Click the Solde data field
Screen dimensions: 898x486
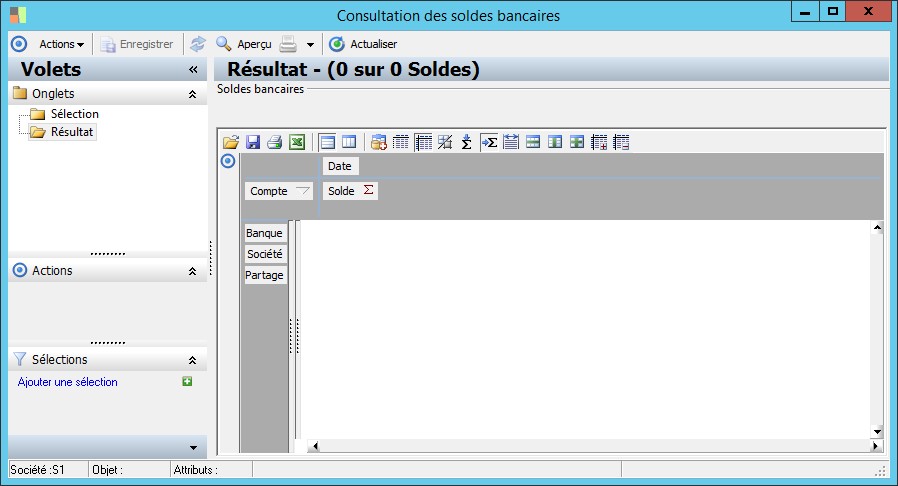350,191
